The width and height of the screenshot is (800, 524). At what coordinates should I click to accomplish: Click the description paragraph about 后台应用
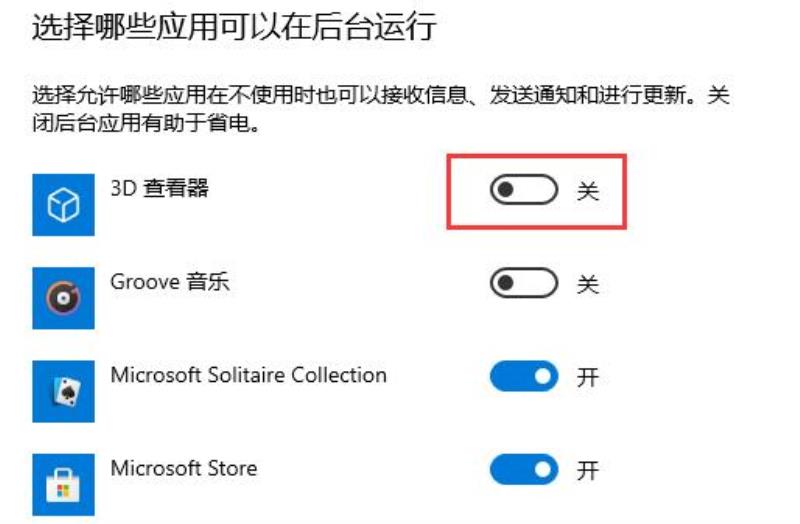point(381,109)
